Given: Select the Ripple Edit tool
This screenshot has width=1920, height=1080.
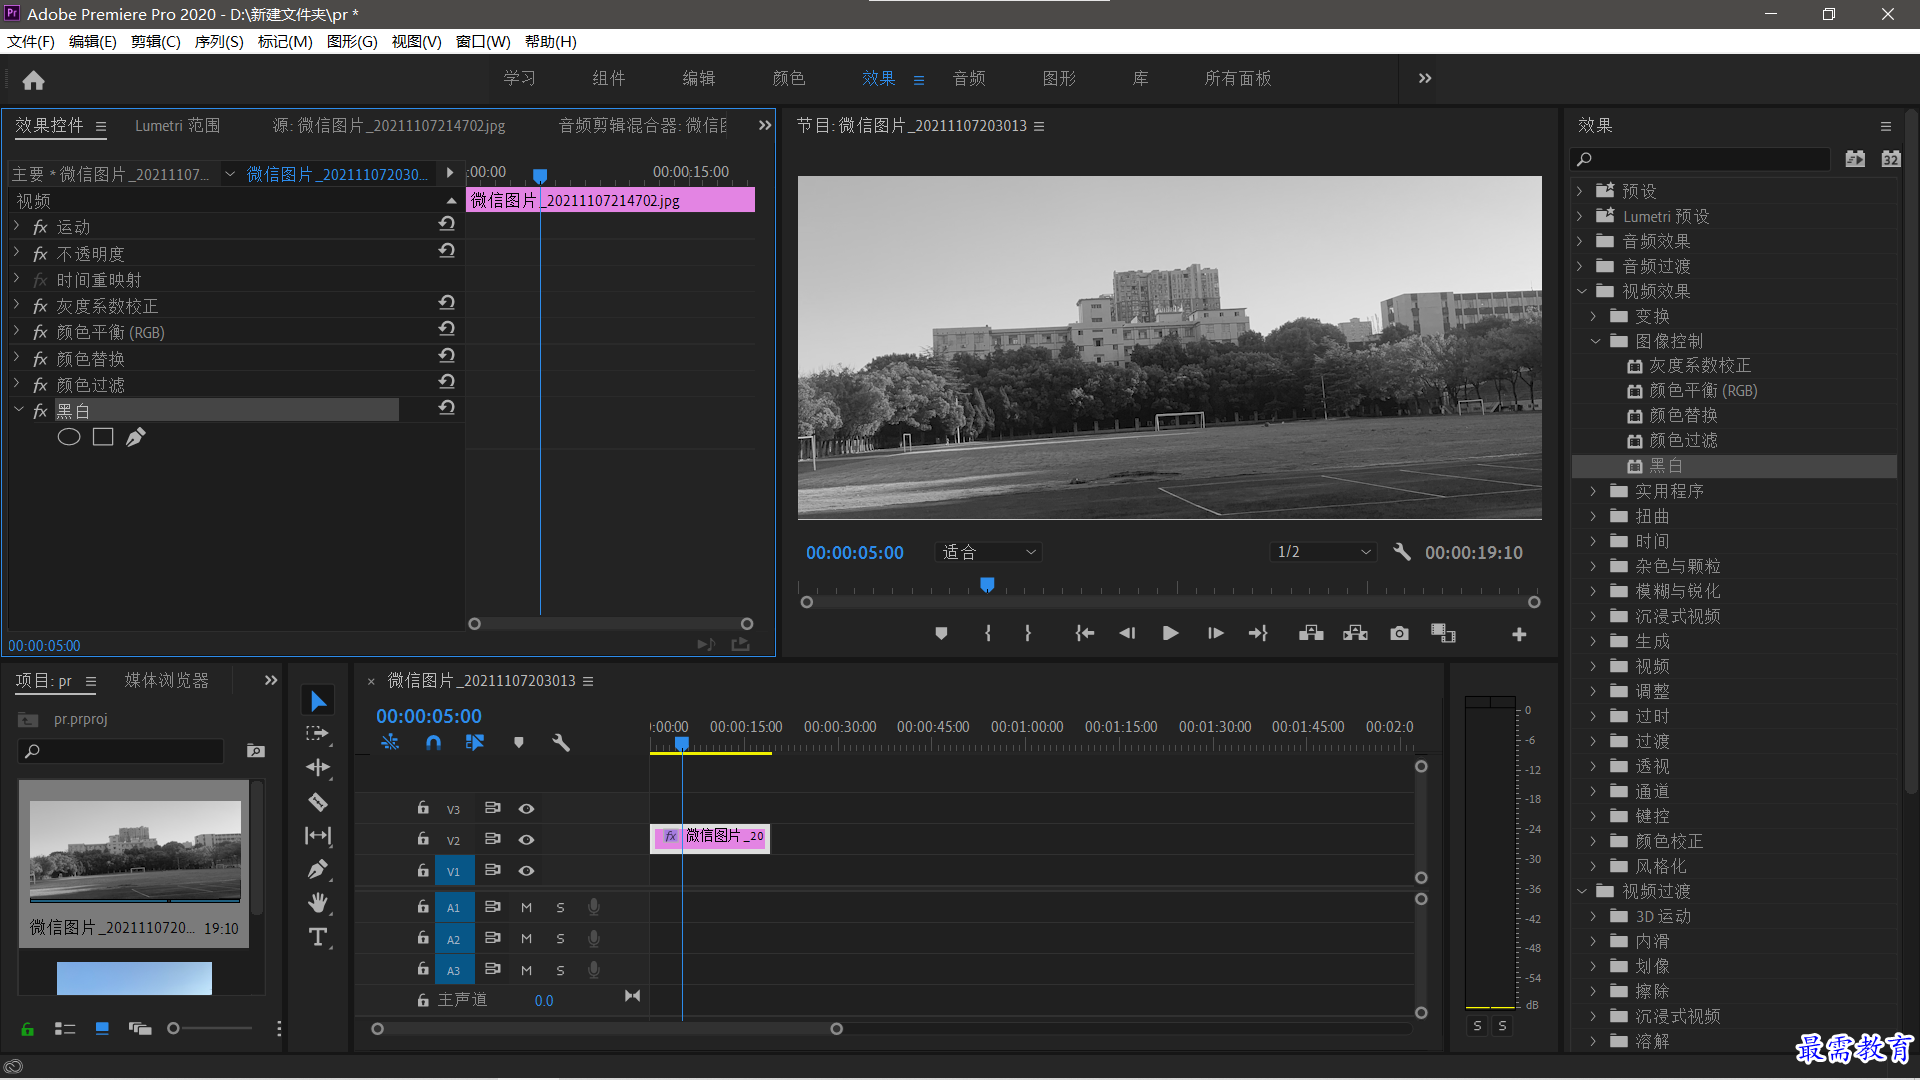Looking at the screenshot, I should click(318, 768).
